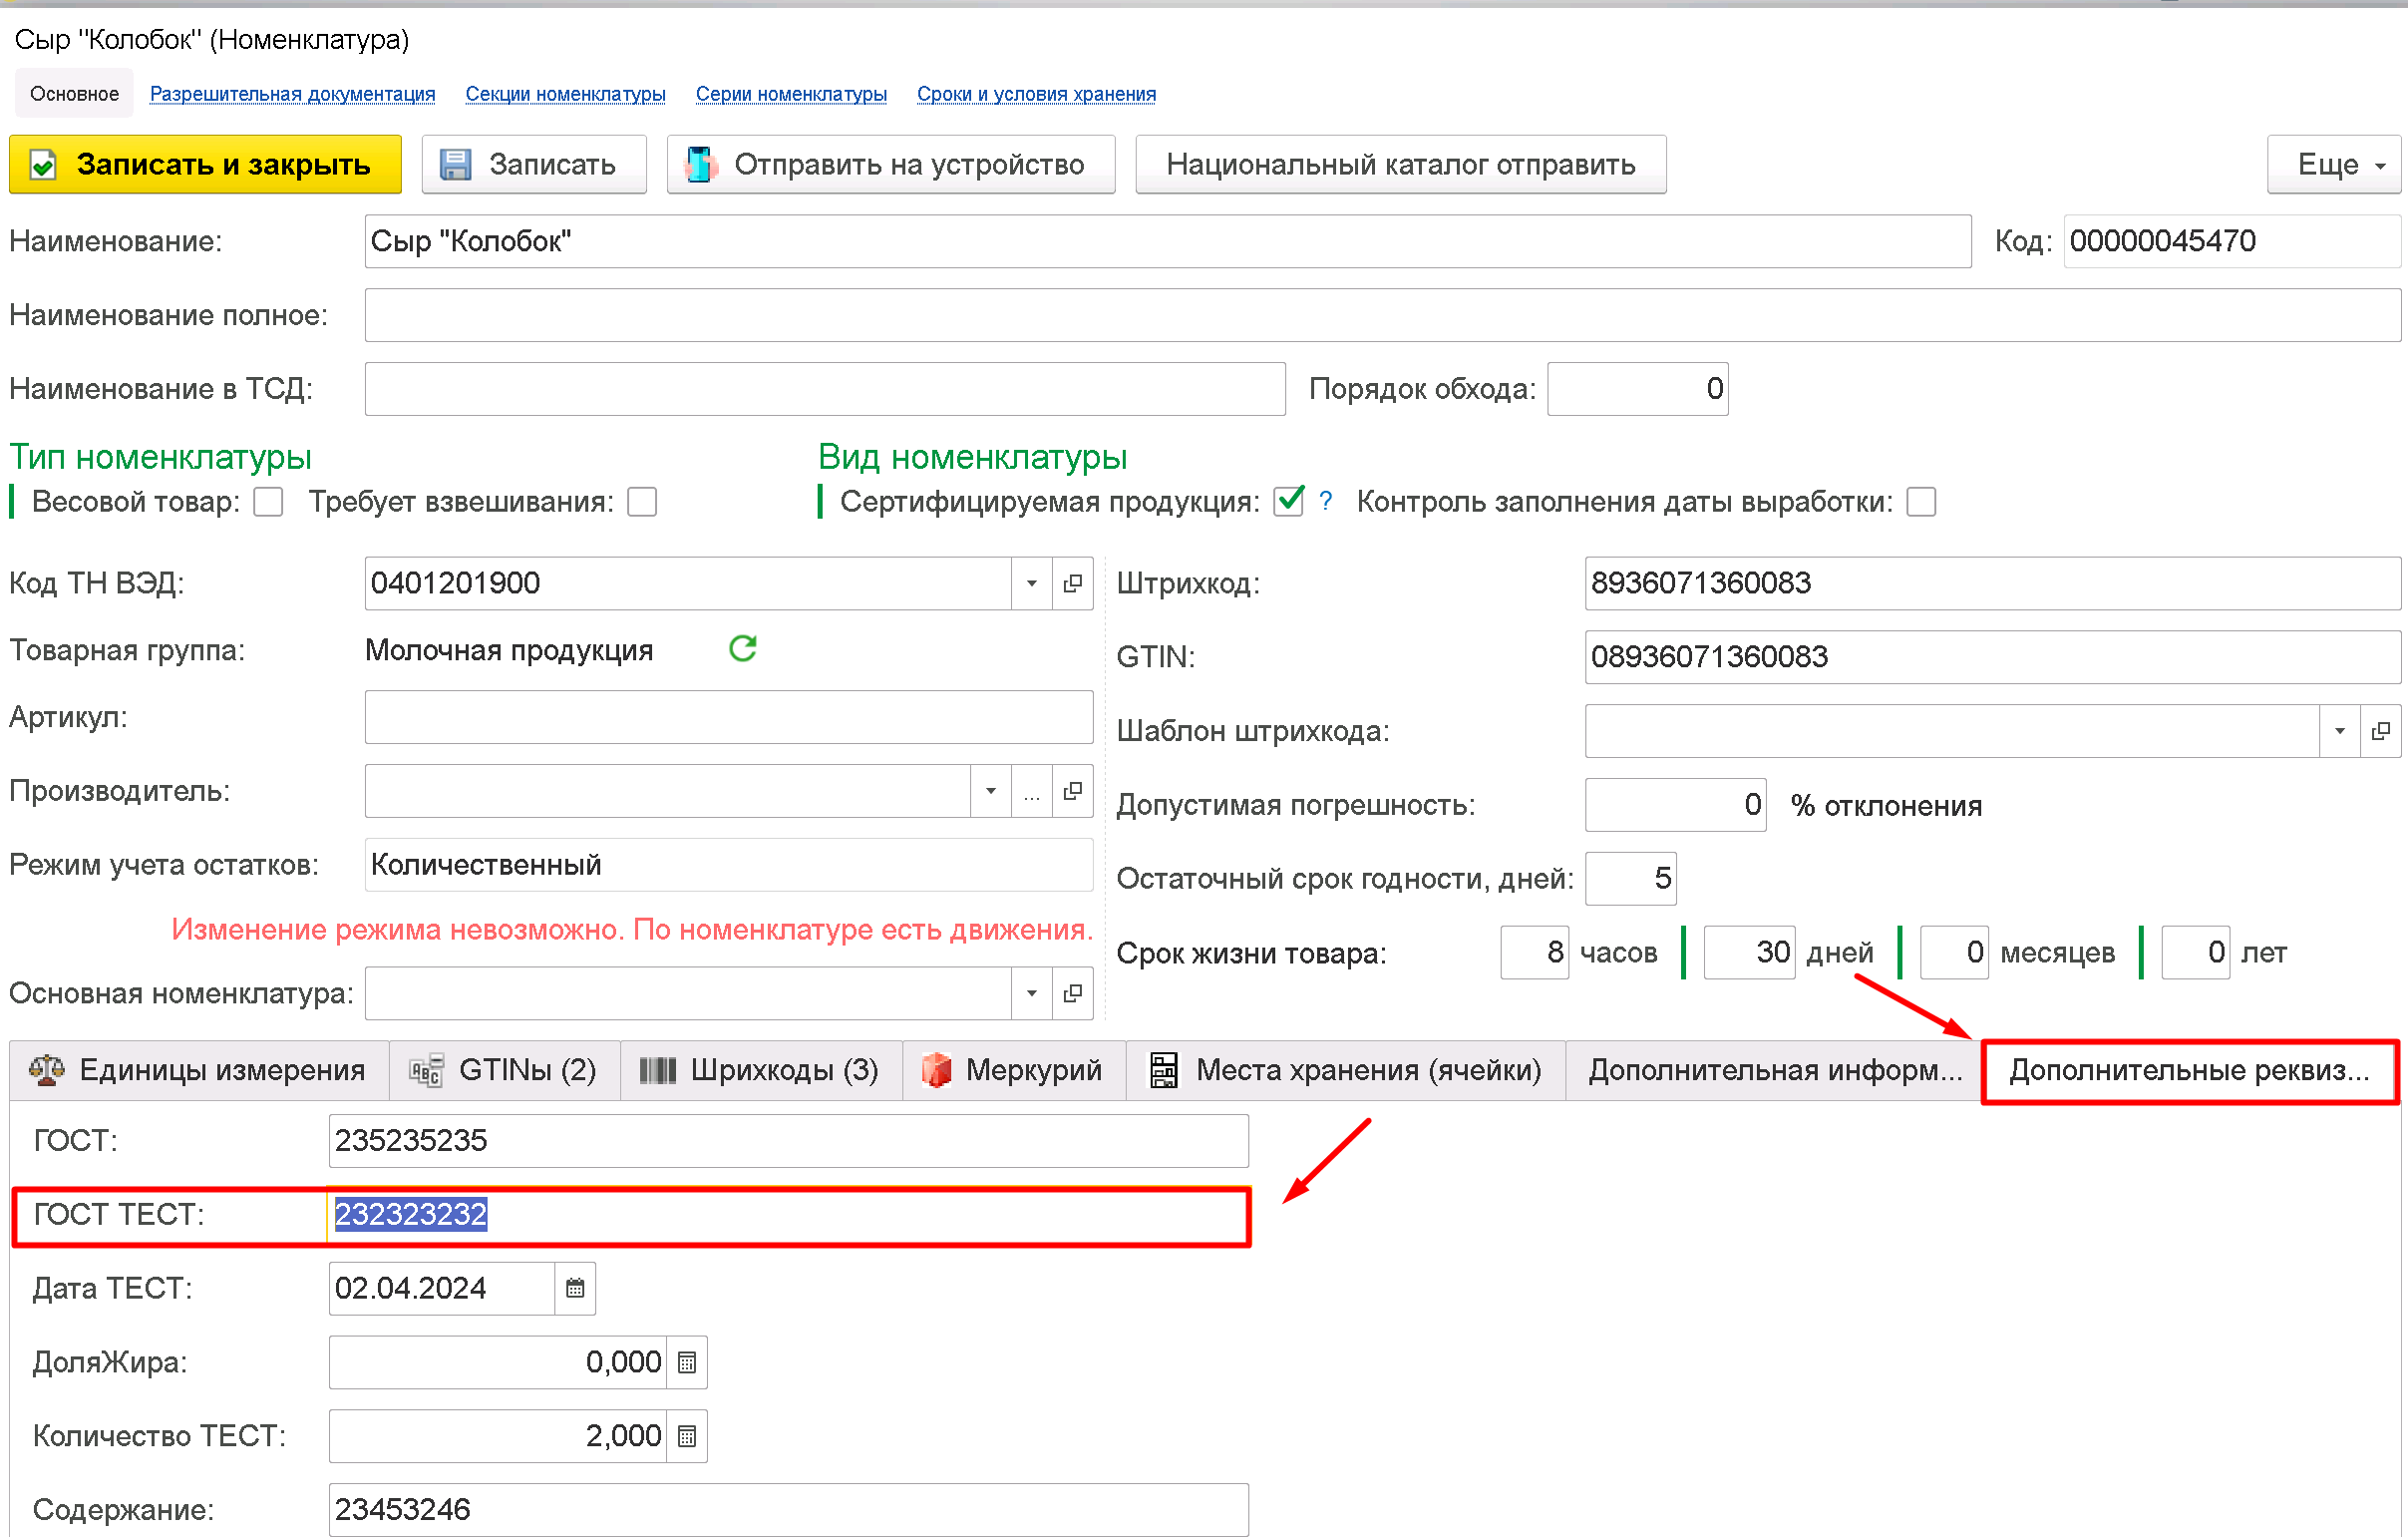Screen dimensions: 2408x1537
Task: Click the 'Содержание' input field
Action: pos(789,1510)
